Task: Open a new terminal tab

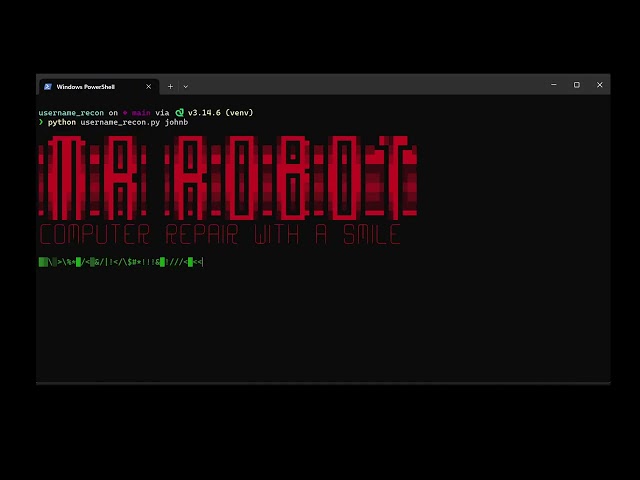Action: (170, 87)
